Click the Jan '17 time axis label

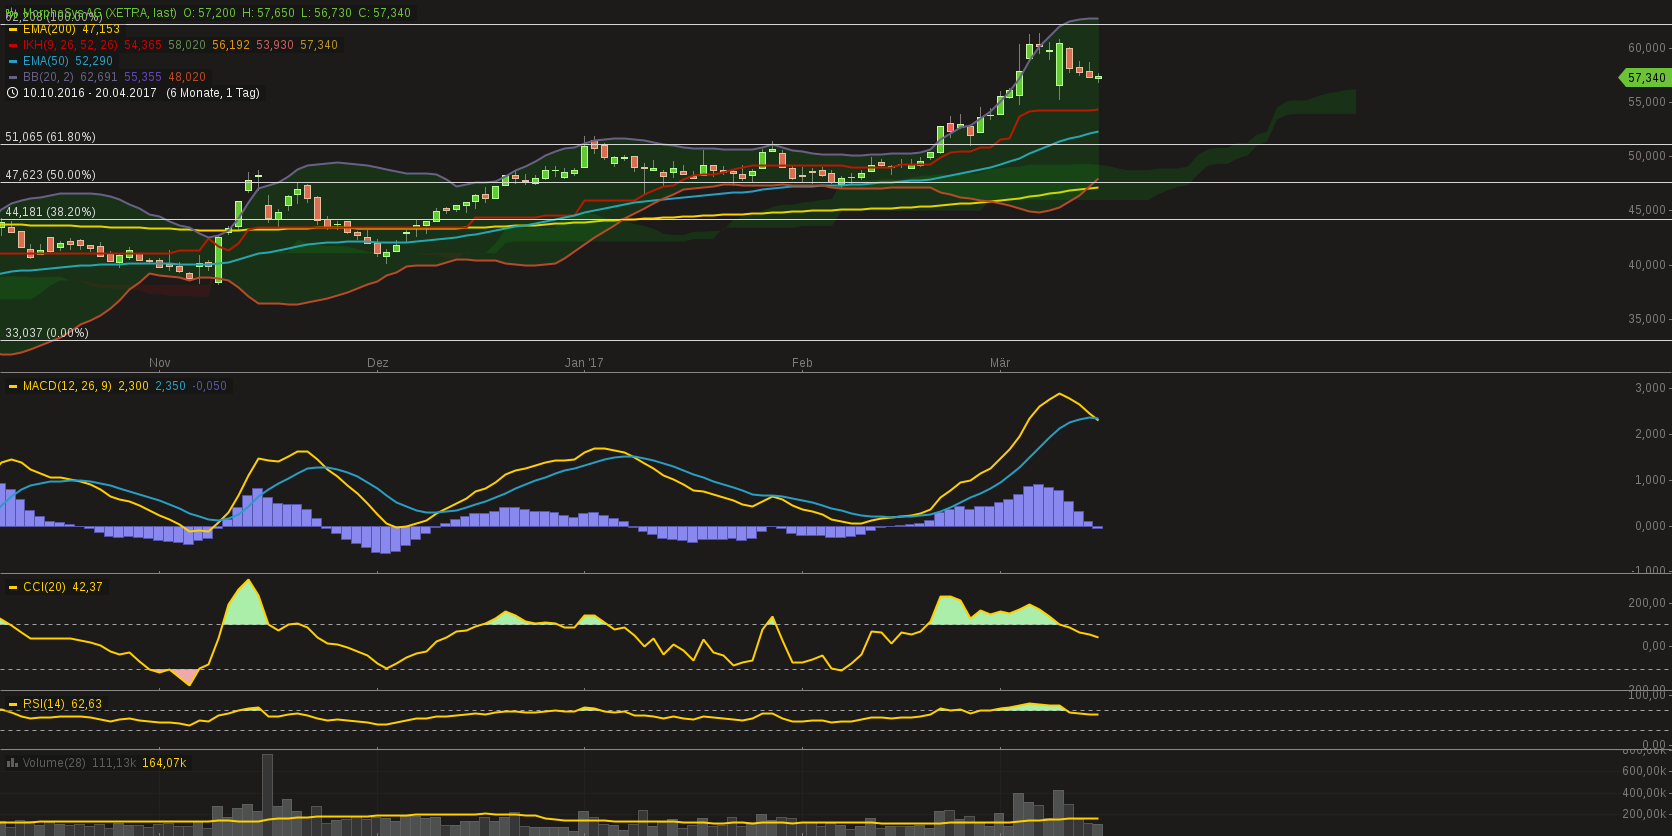click(x=584, y=363)
